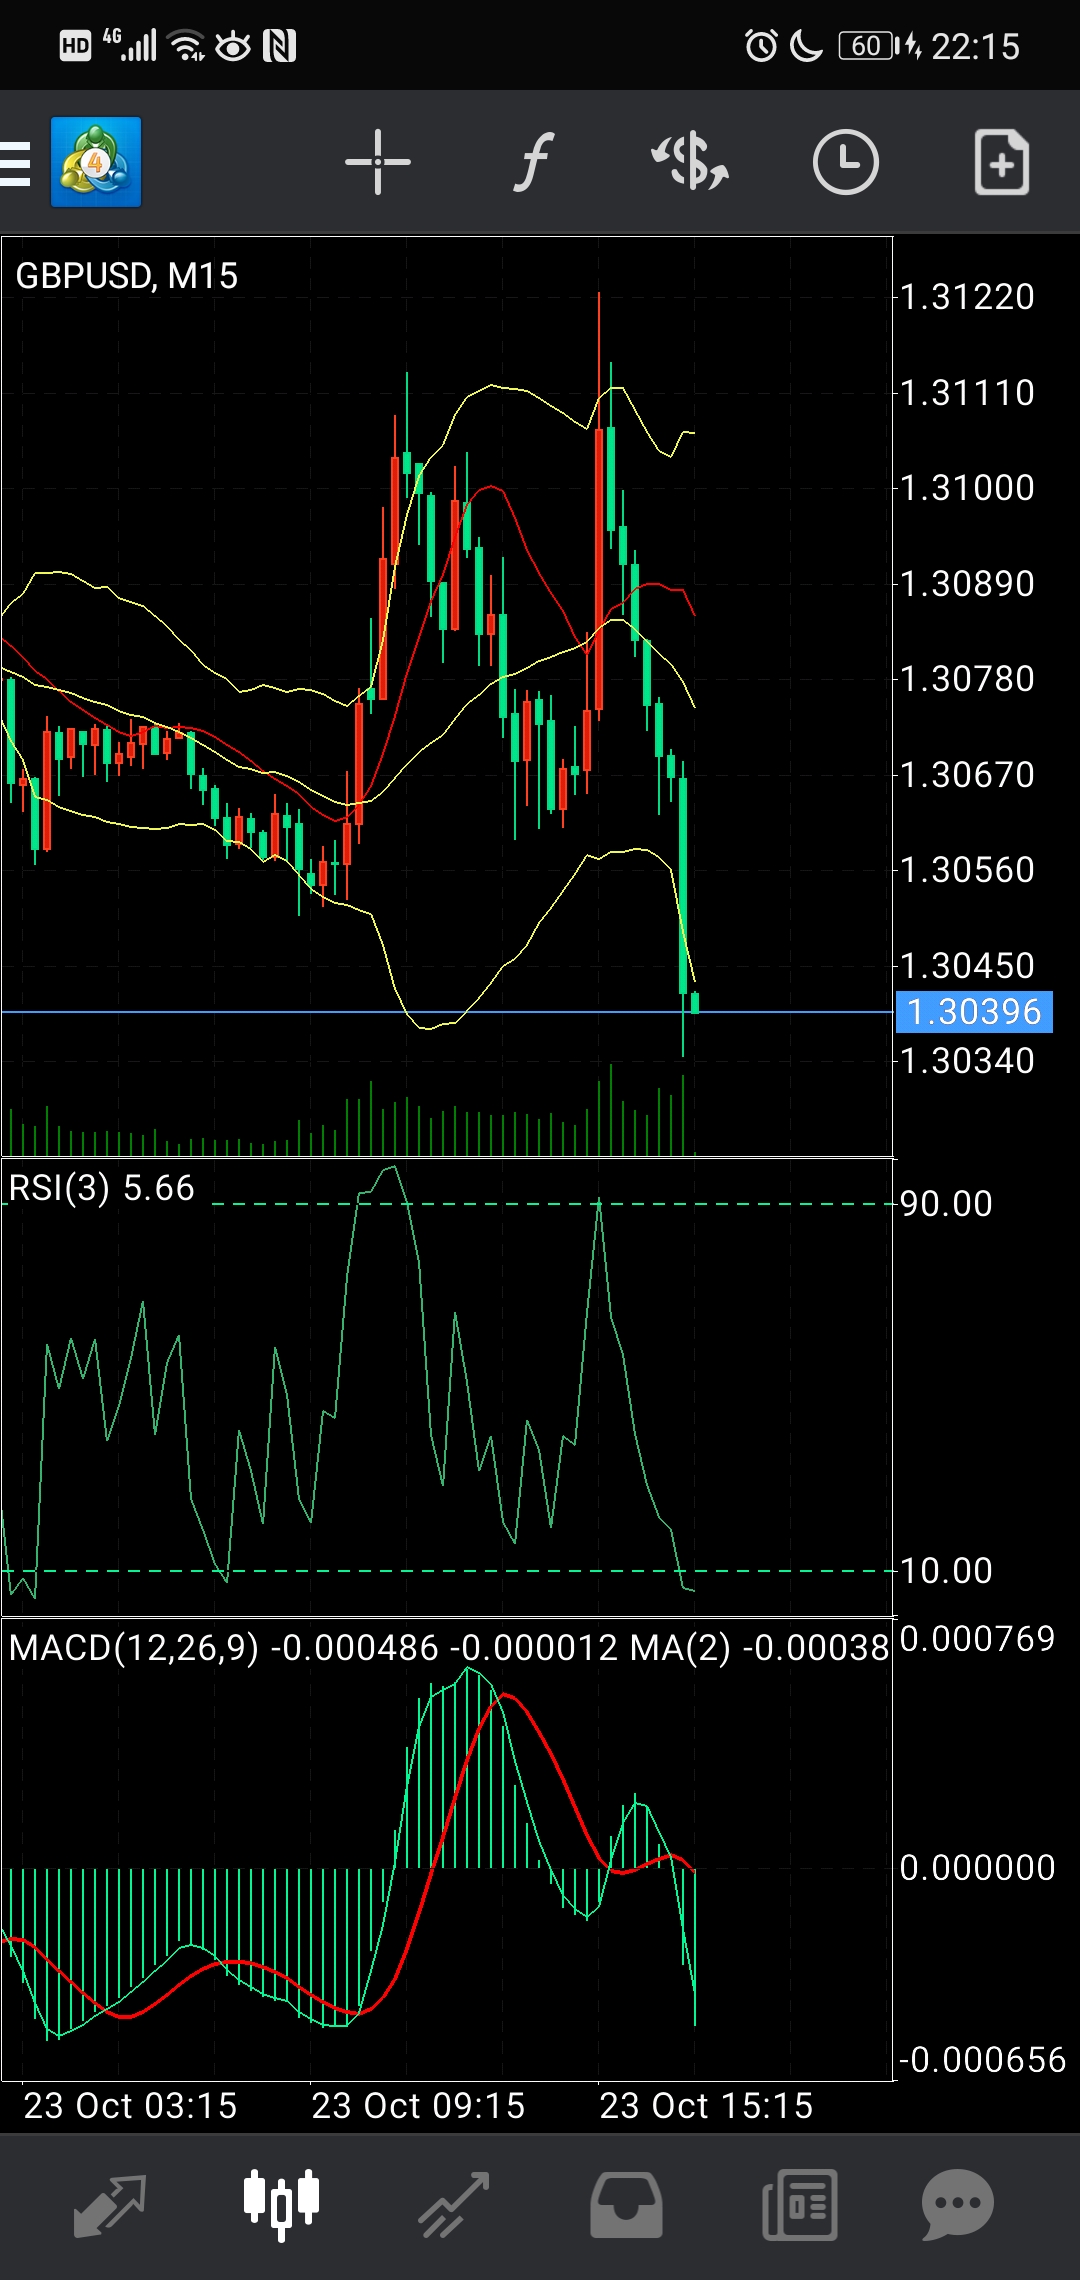Tap the MACD -0.000656 bottom axis label
Viewport: 1080px width, 2280px height.
point(982,2060)
